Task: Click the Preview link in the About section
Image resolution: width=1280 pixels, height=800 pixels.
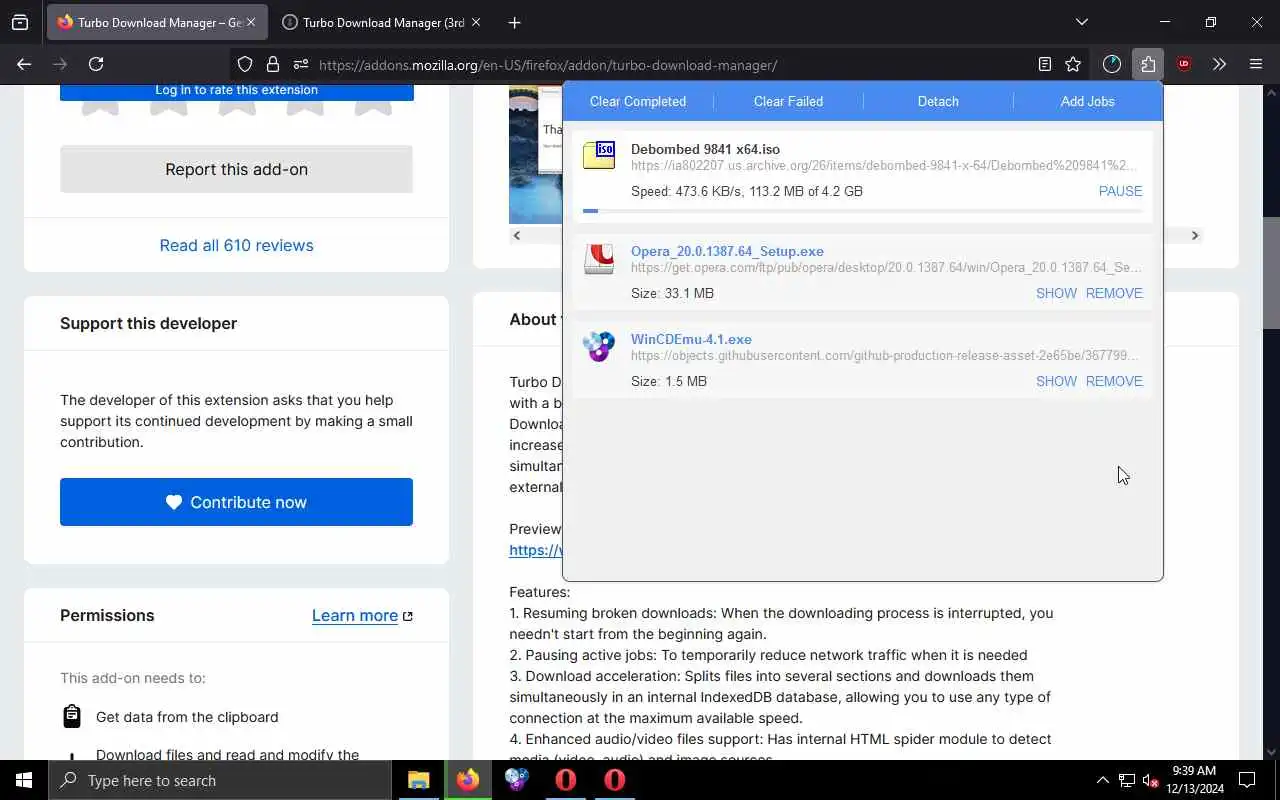Action: click(536, 550)
